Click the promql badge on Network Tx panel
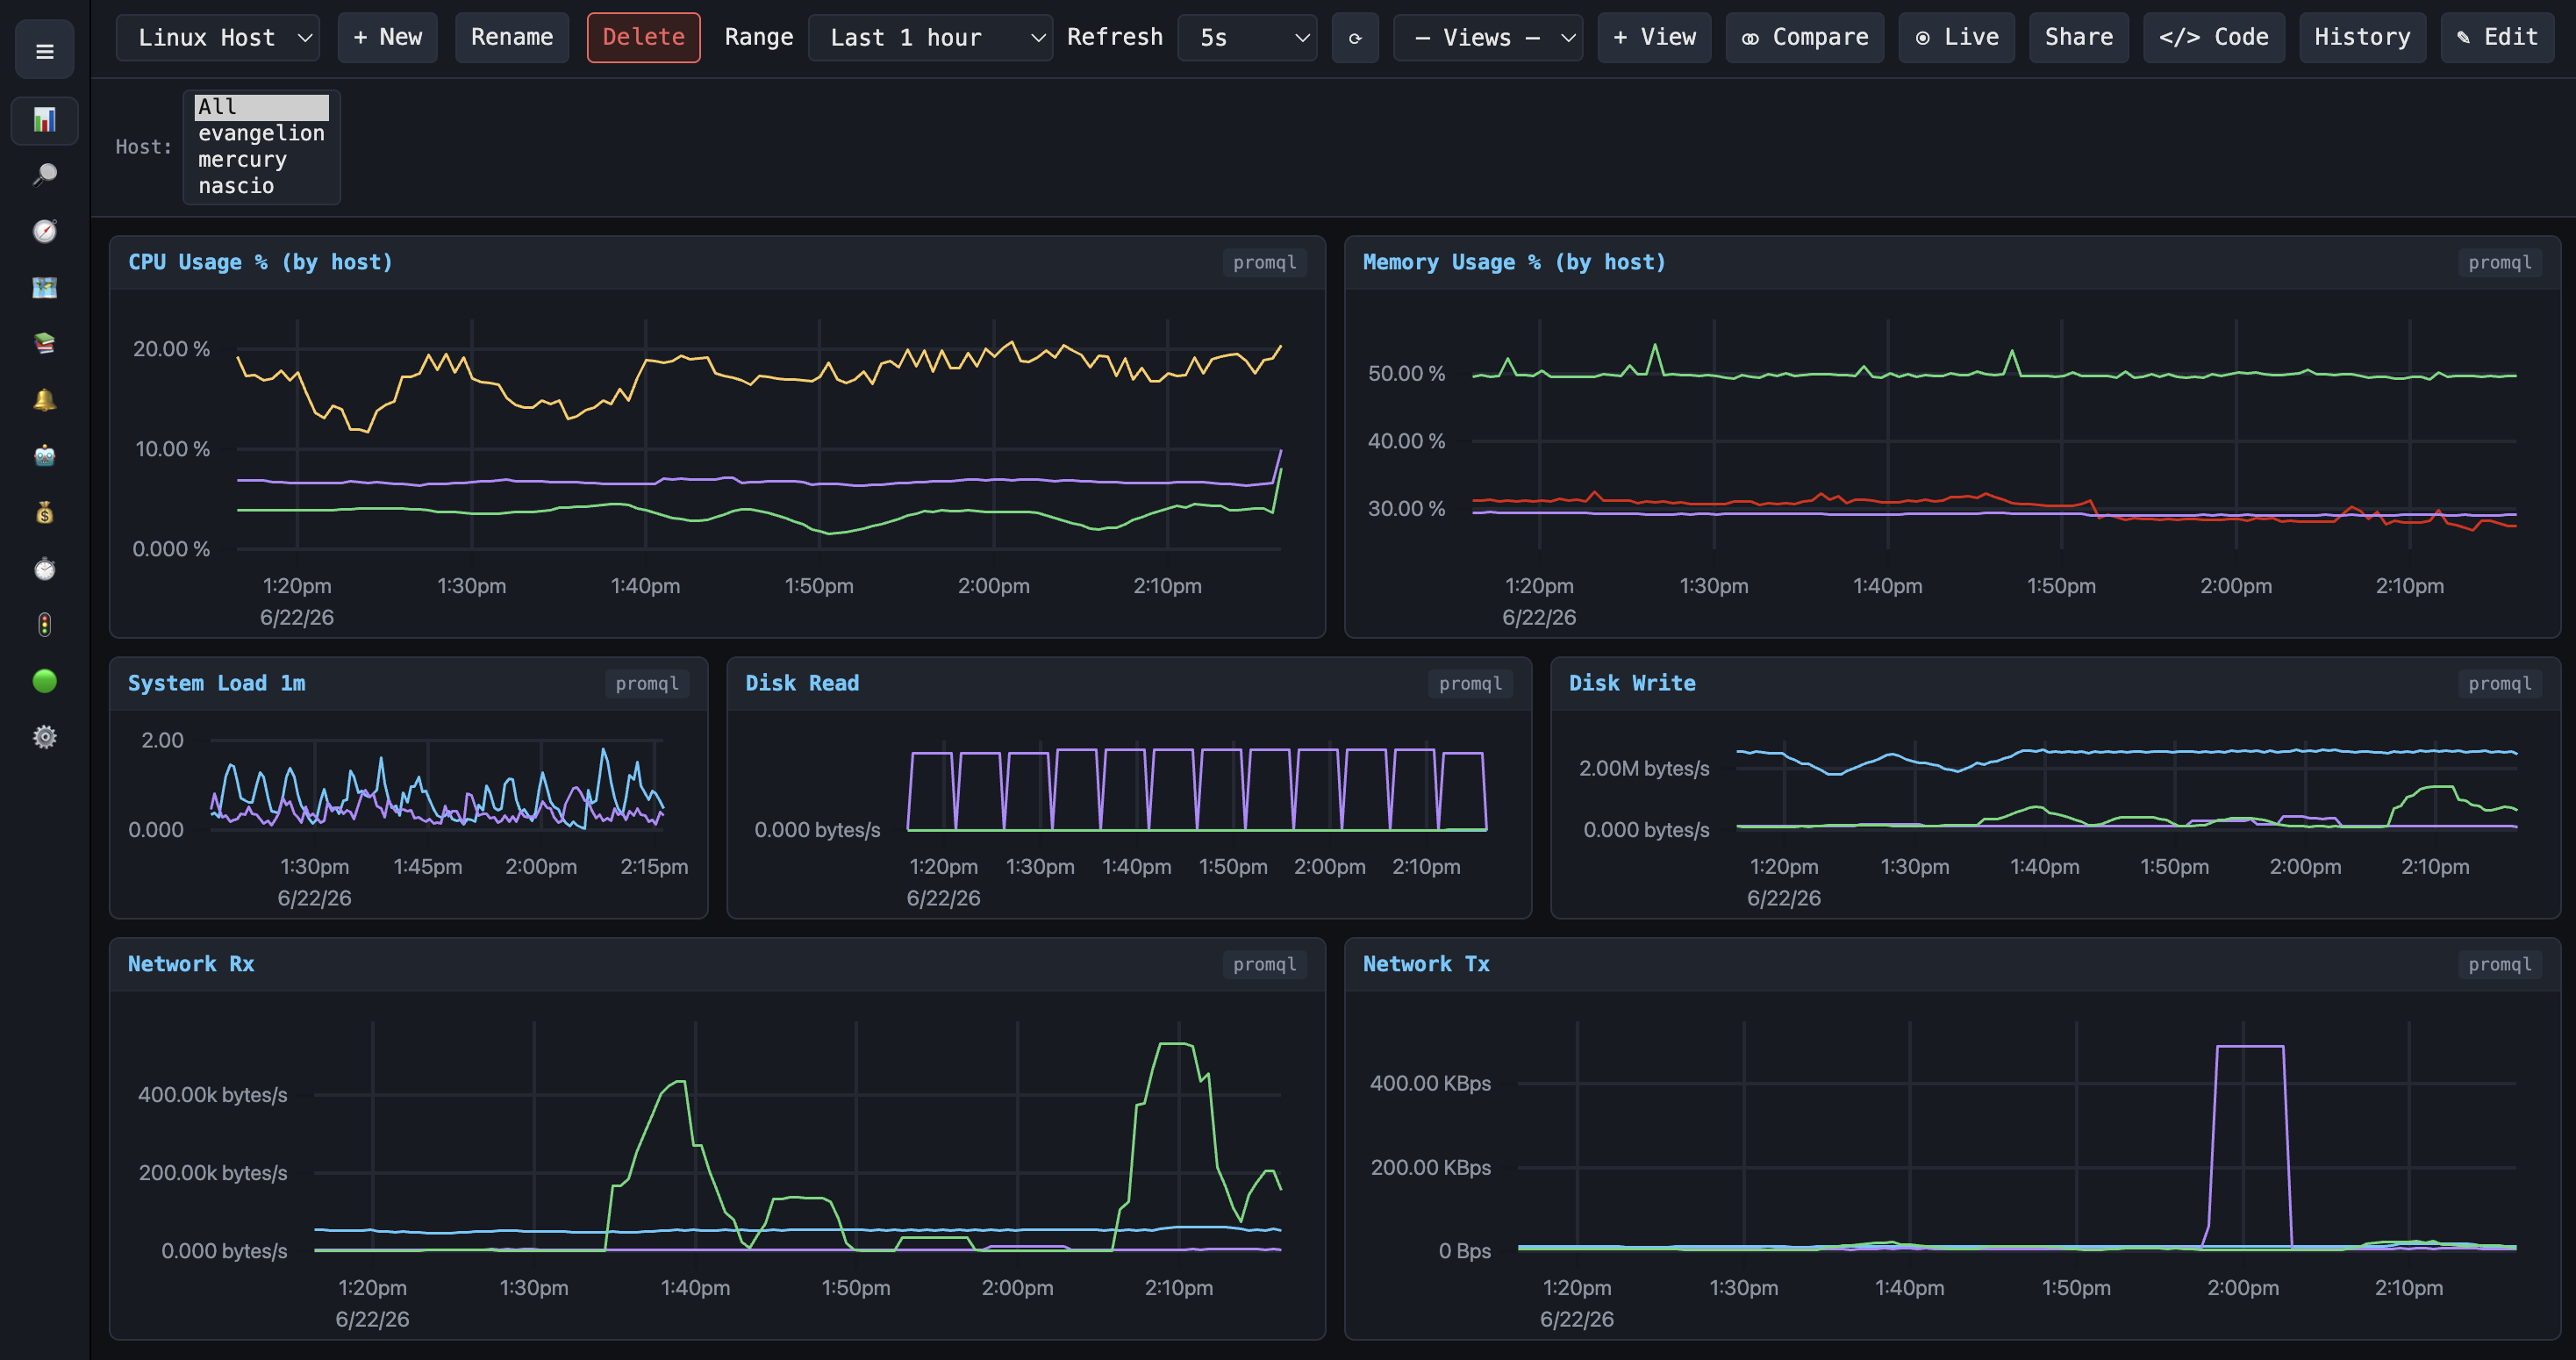Viewport: 2576px width, 1360px height. point(2499,965)
